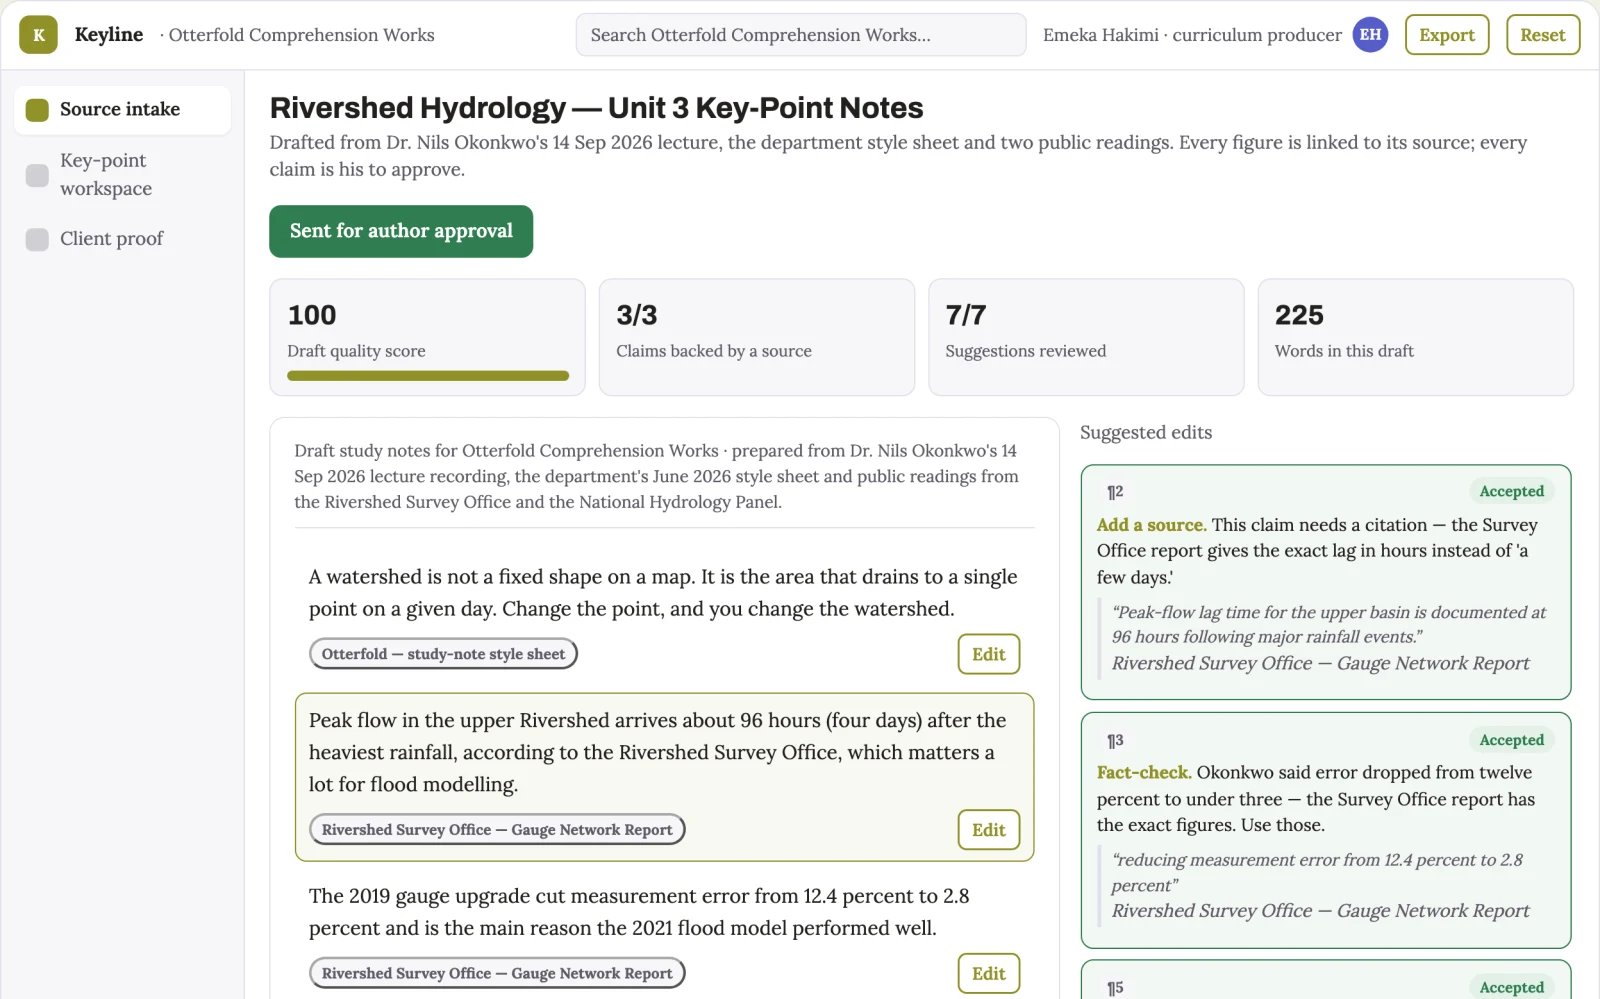Focus the Search Otterfold Comprehension Works field
Viewport: 1600px width, 999px height.
pyautogui.click(x=801, y=35)
